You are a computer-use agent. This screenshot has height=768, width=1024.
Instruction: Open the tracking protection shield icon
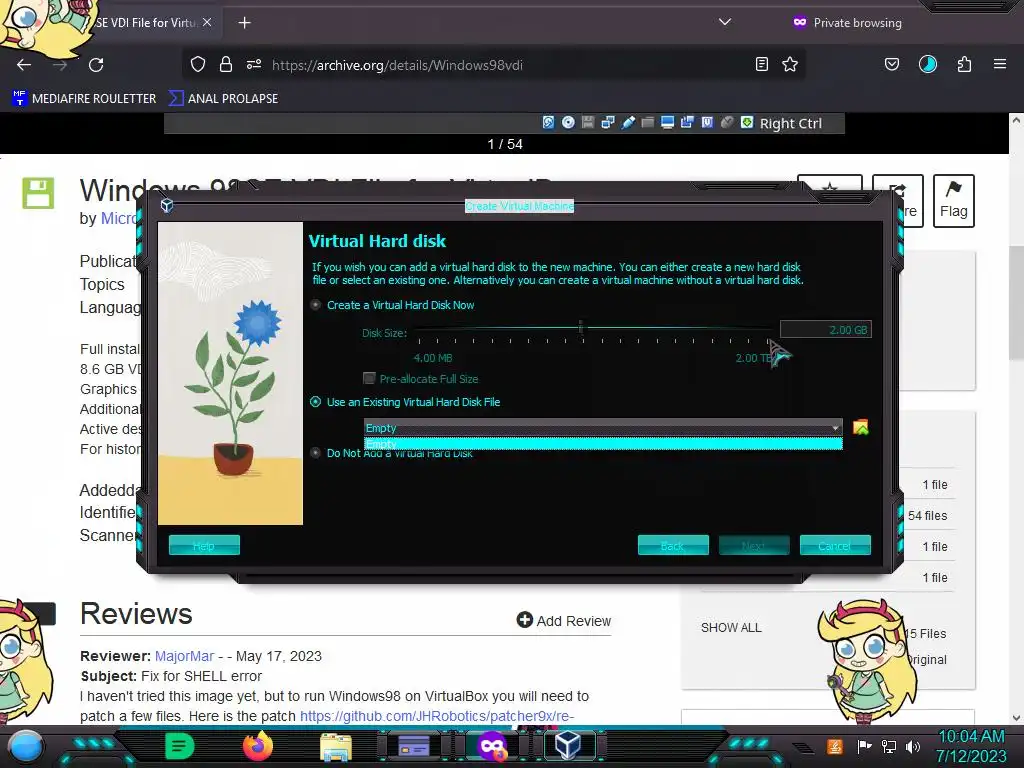[198, 64]
